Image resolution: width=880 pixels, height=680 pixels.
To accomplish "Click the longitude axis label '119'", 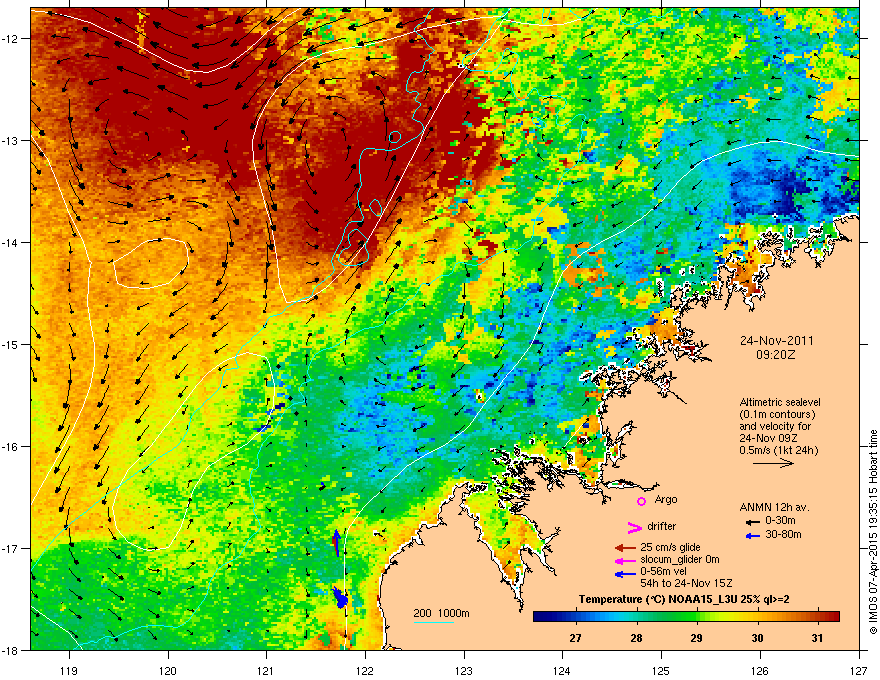I will 70,671.
